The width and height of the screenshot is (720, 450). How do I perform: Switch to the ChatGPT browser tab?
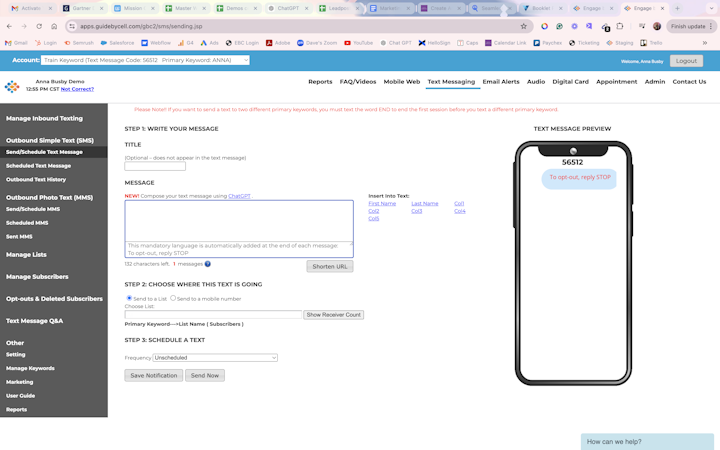point(288,8)
